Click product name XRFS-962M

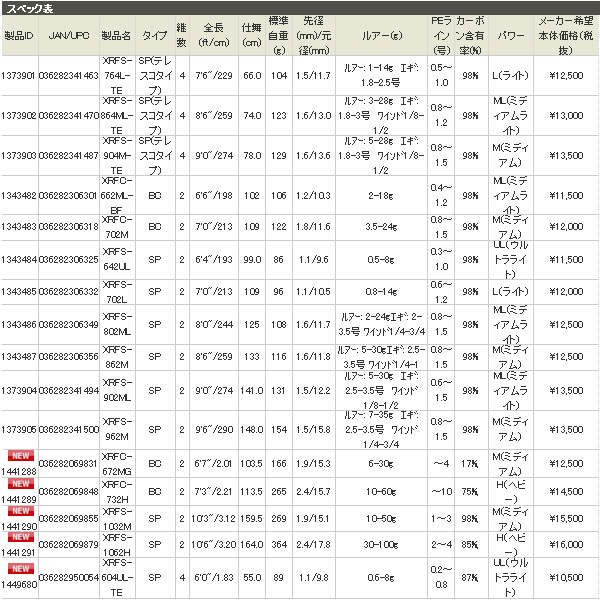(x=117, y=430)
